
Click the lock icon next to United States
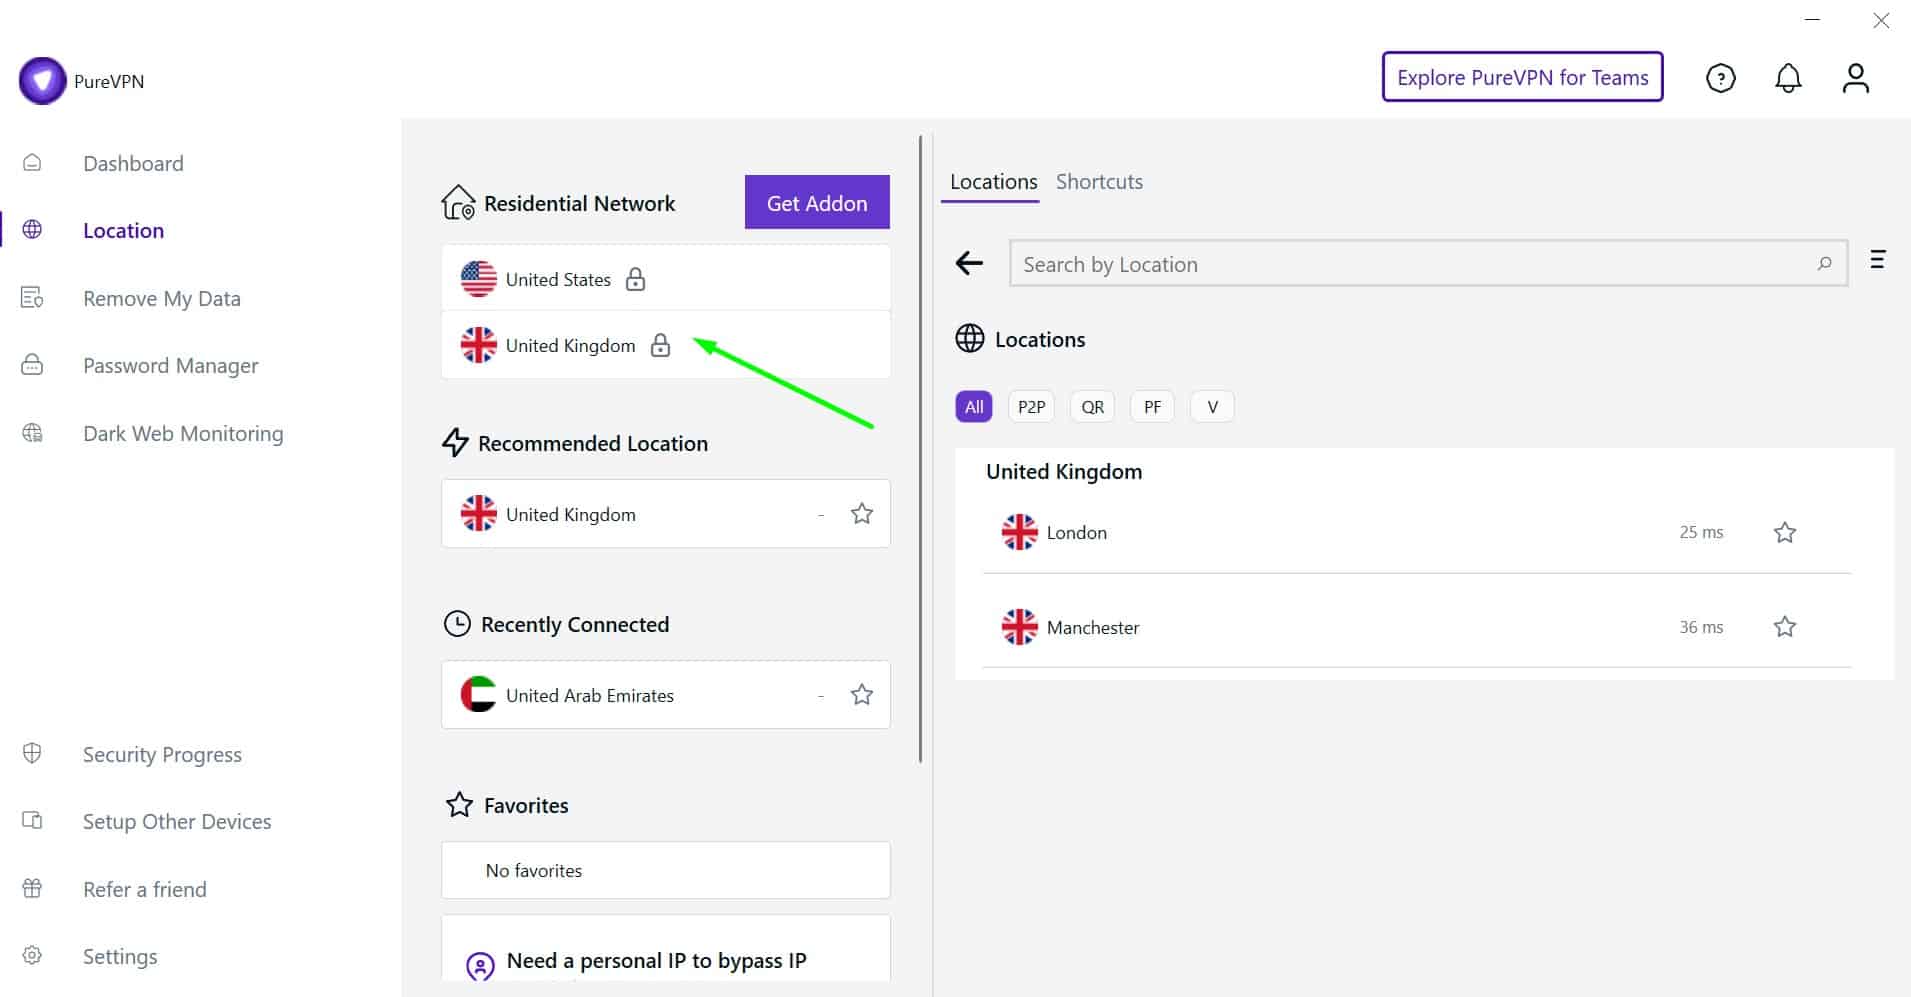point(635,279)
